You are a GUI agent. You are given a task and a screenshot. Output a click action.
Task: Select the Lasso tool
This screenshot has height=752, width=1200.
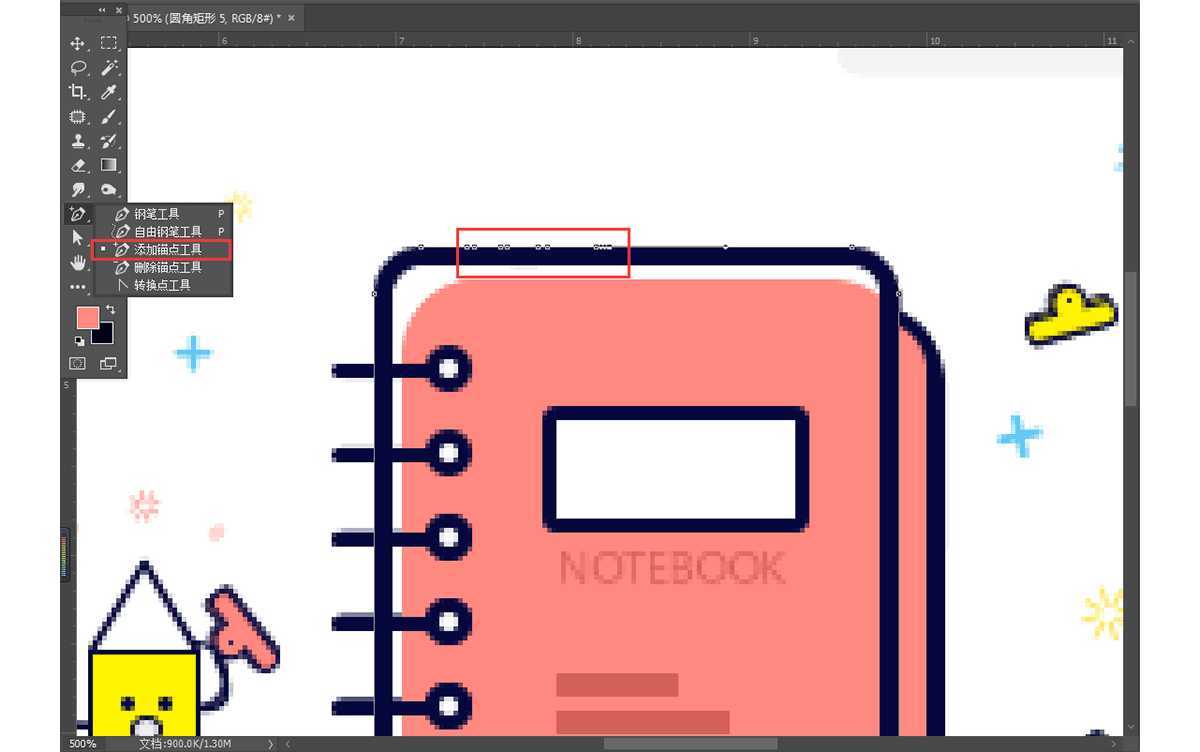tap(78, 68)
